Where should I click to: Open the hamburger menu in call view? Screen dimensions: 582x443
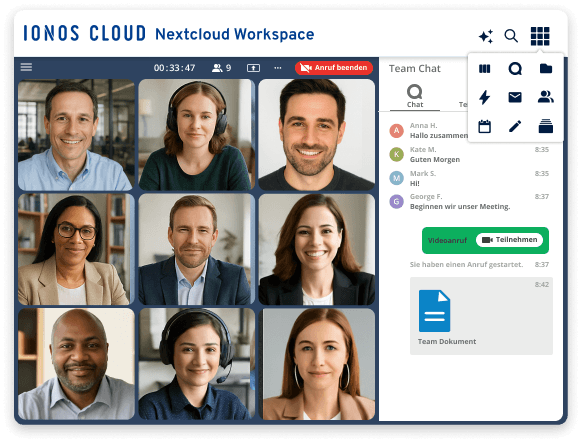26,67
